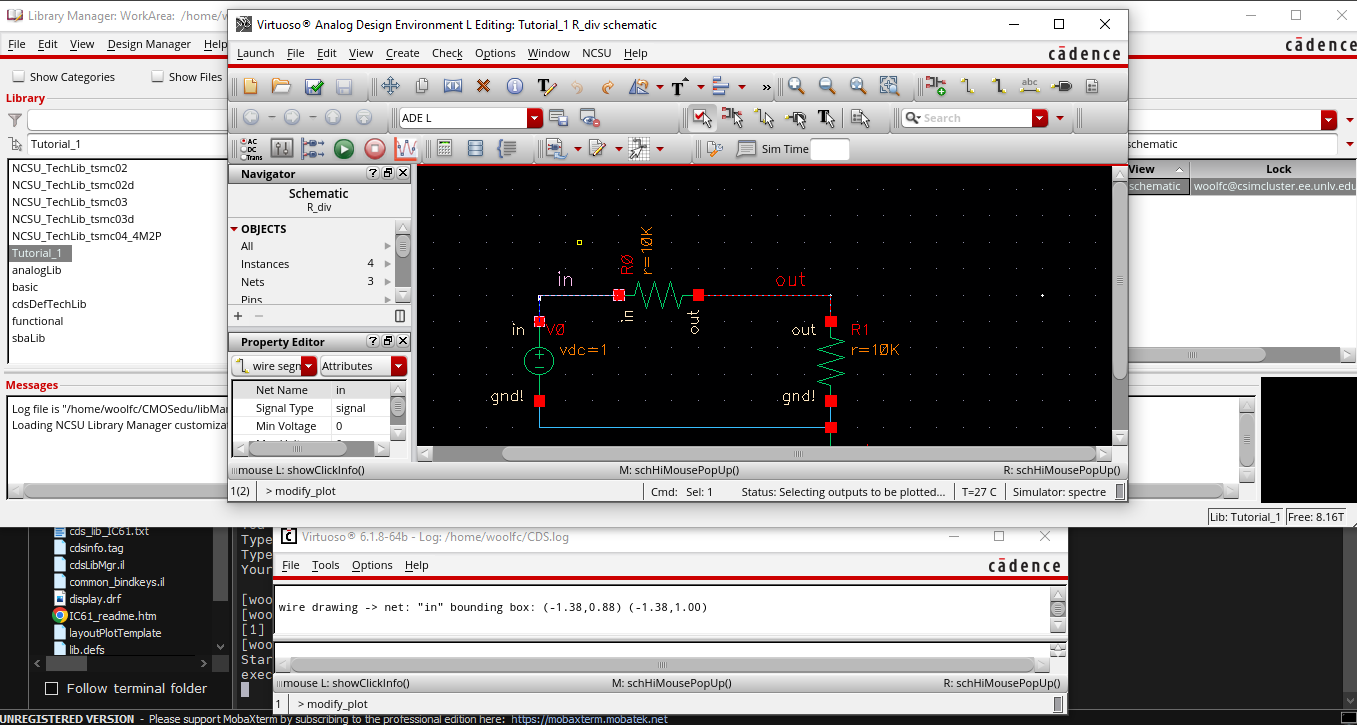Screen dimensions: 1357x725
Task: Click the schematic canvas horizontal scrollbar thumb
Action: click(x=797, y=454)
